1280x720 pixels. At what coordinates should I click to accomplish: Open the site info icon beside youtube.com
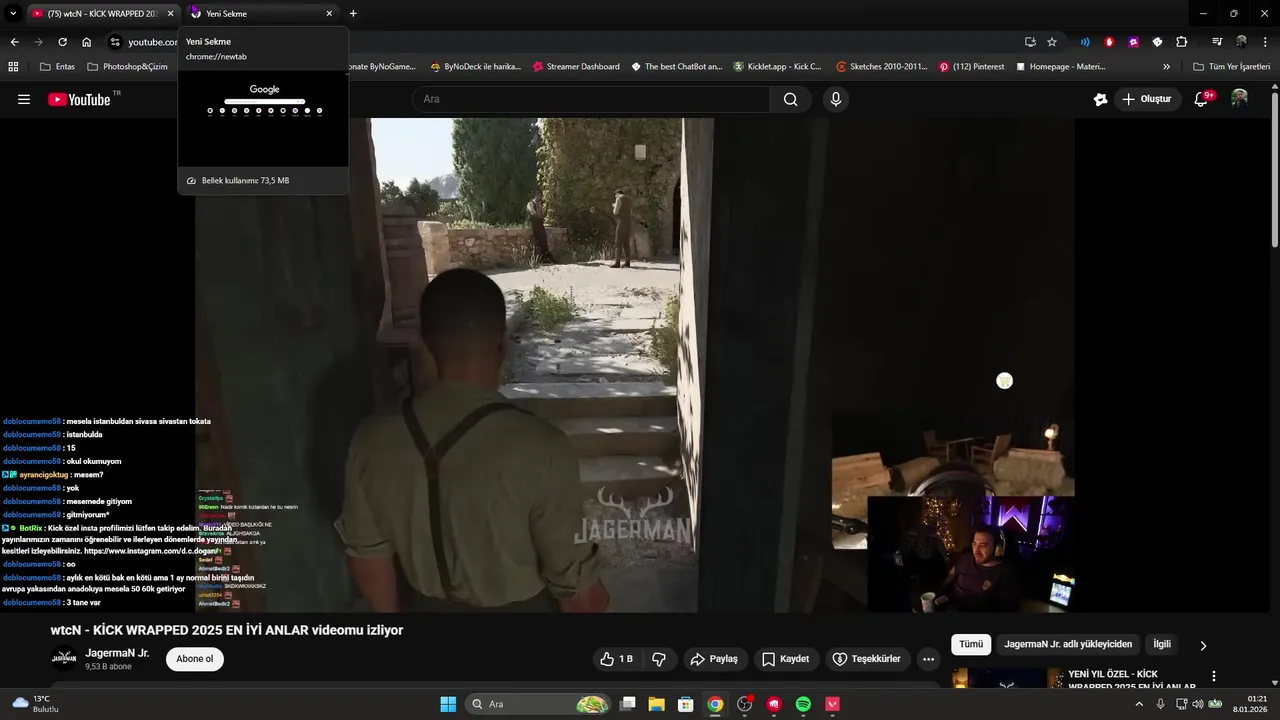(x=115, y=42)
